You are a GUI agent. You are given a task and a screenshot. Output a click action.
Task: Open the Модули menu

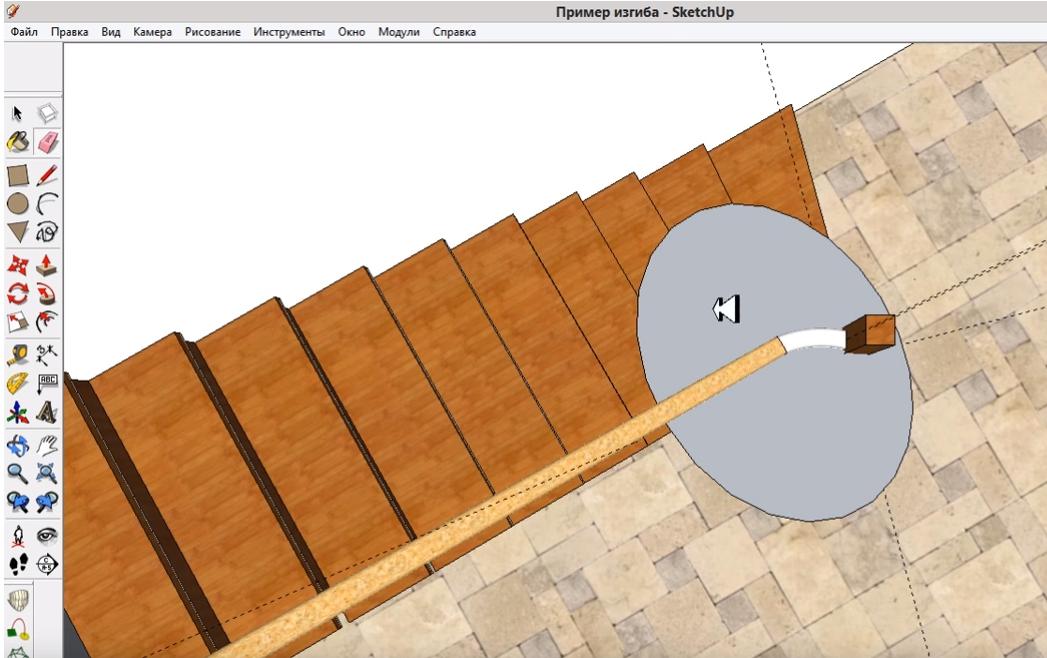point(399,32)
